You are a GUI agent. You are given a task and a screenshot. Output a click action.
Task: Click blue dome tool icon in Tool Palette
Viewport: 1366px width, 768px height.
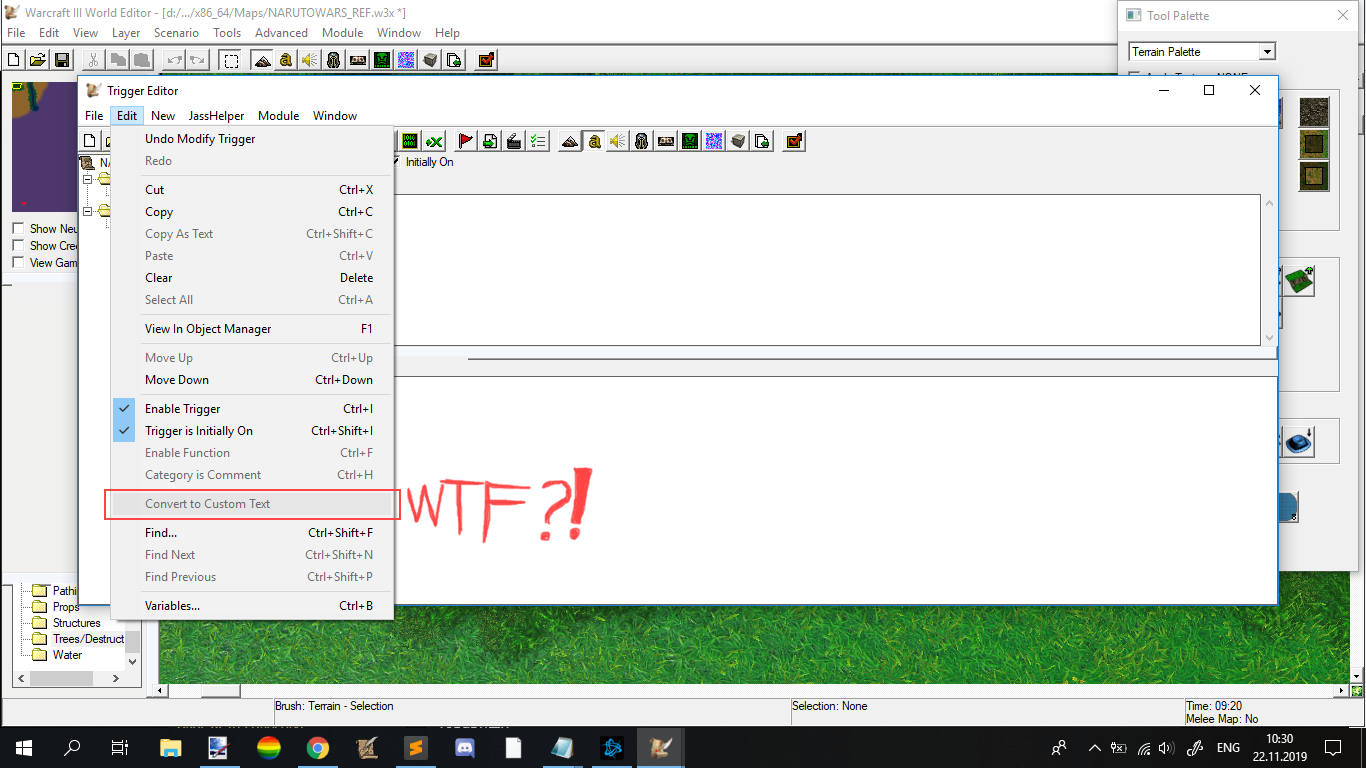click(x=1299, y=441)
